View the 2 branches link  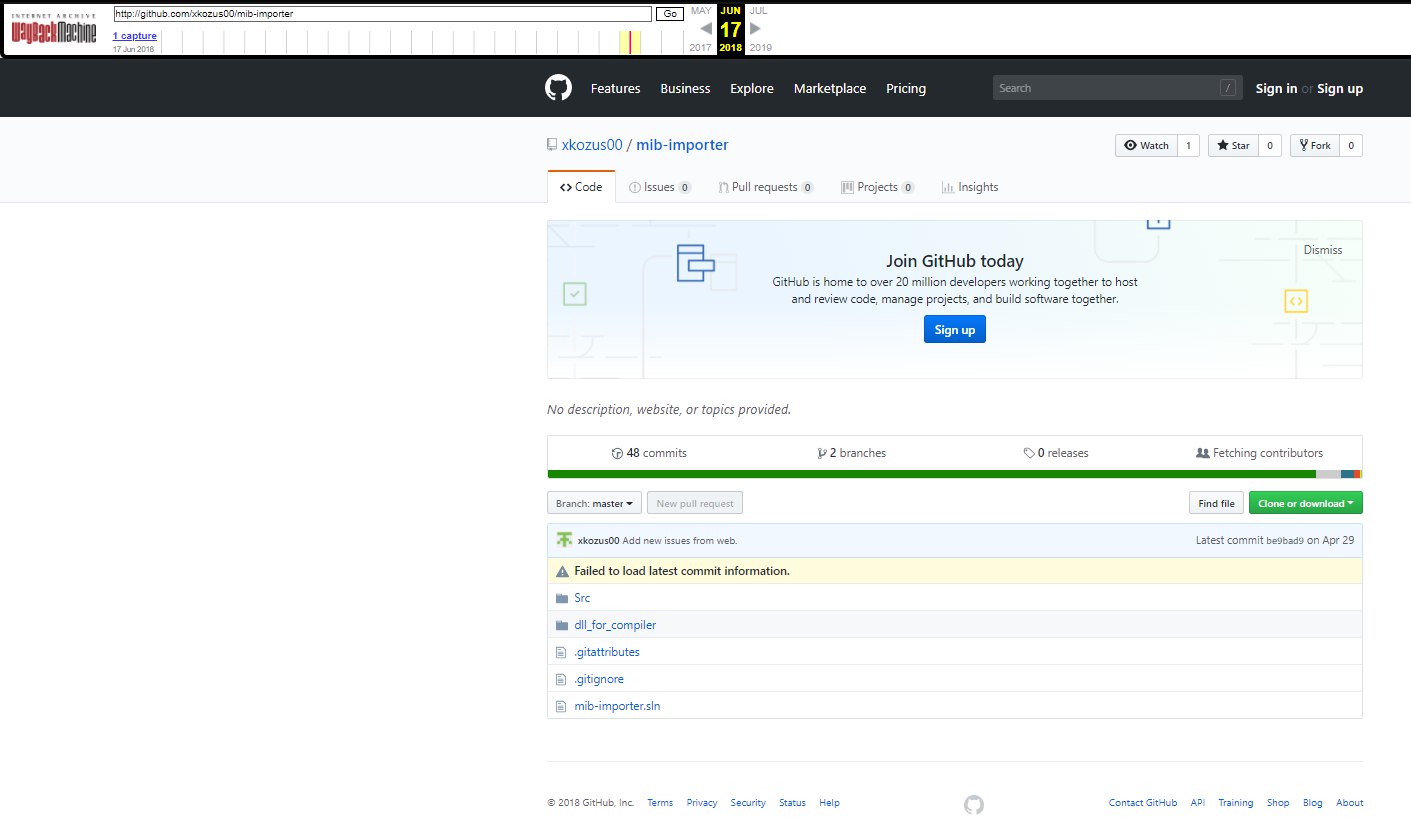pos(852,453)
